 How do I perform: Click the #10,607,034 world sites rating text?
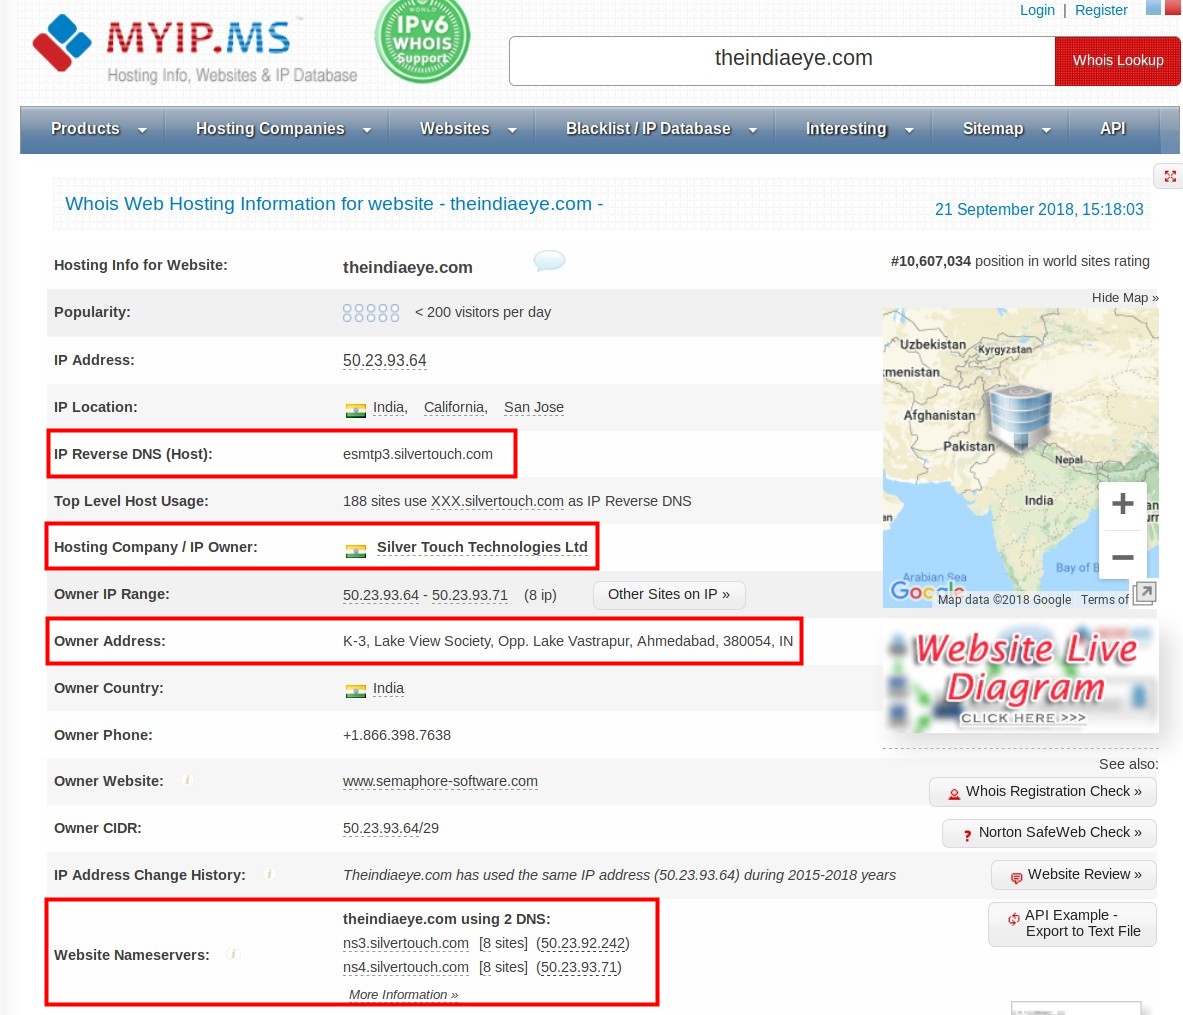[1020, 261]
